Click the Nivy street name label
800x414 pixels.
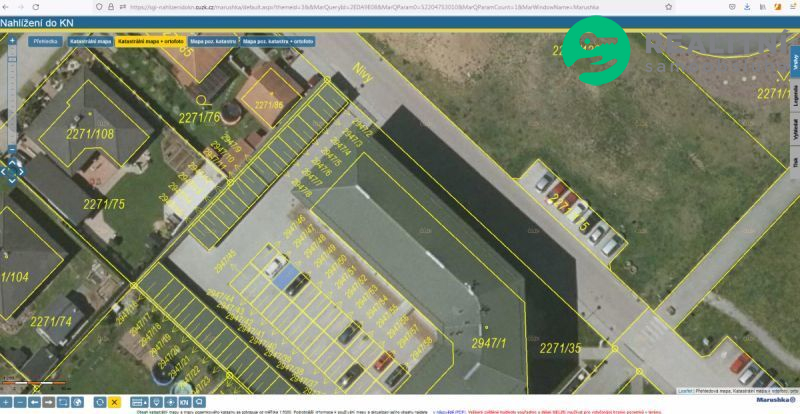click(x=363, y=73)
